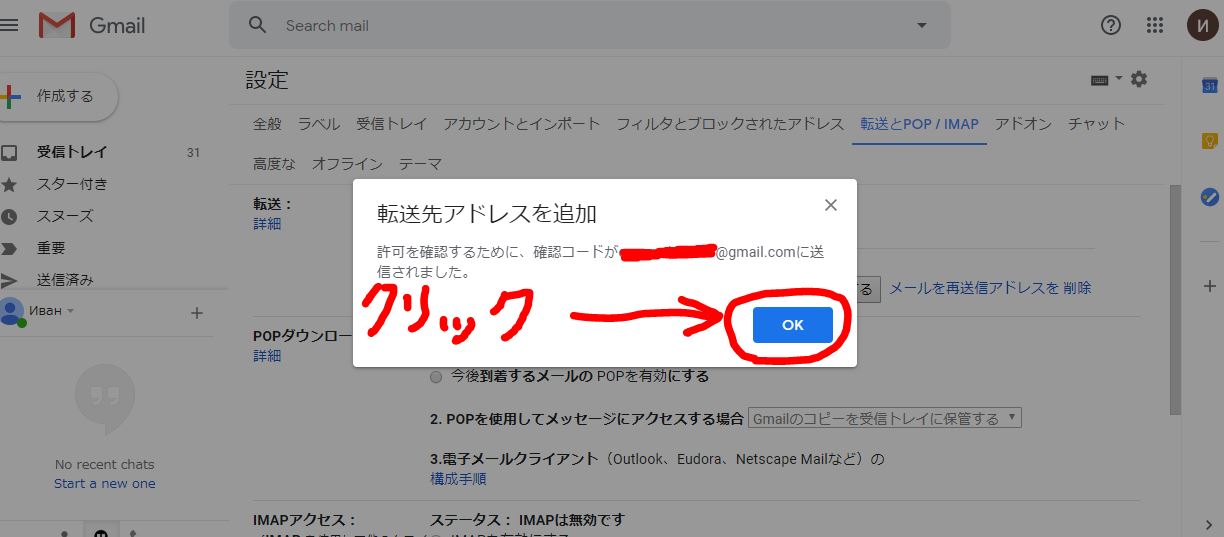Open the search options dropdown arrow

[921, 25]
